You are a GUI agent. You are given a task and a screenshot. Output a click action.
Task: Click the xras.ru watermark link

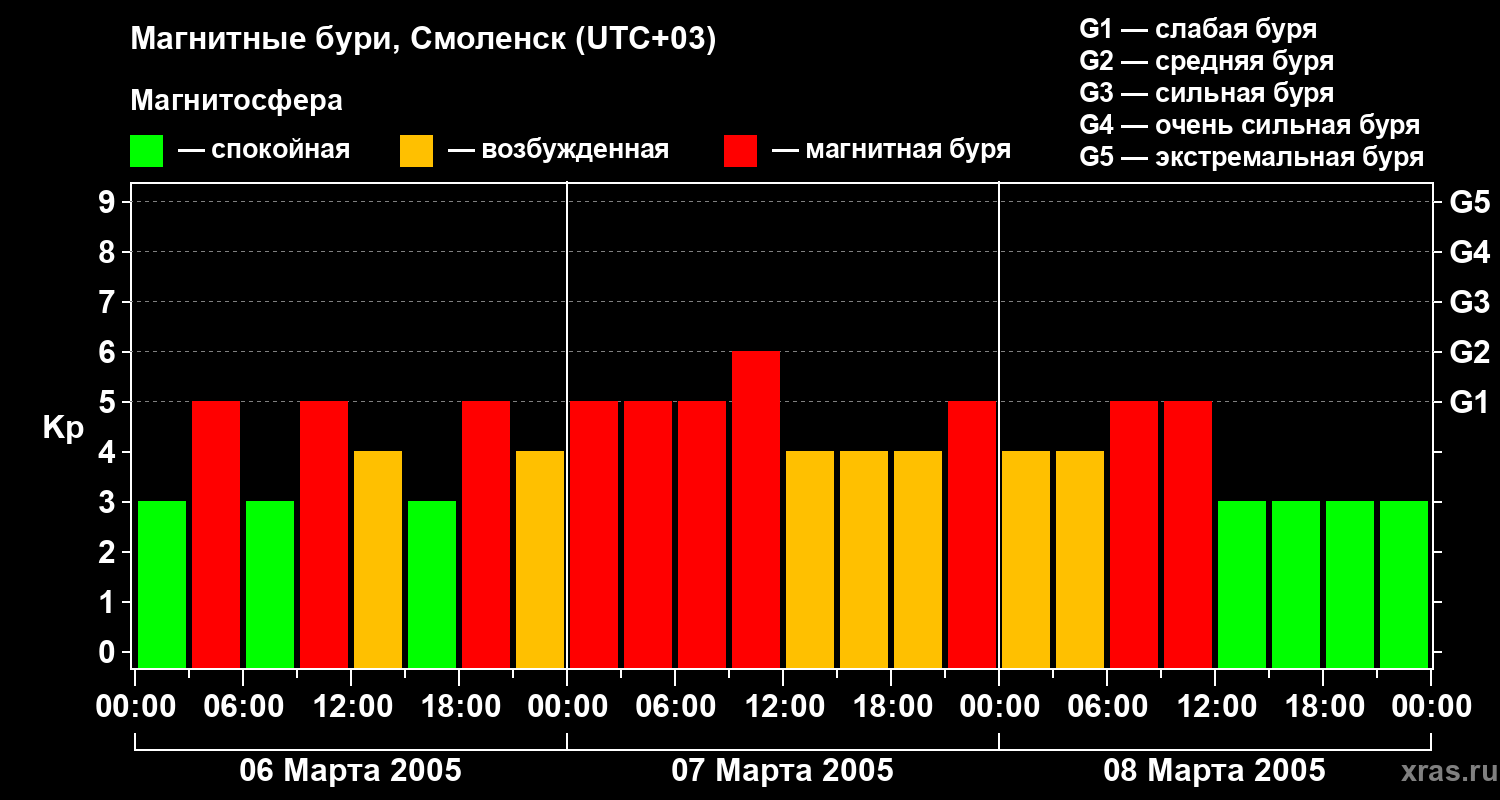[1443, 771]
